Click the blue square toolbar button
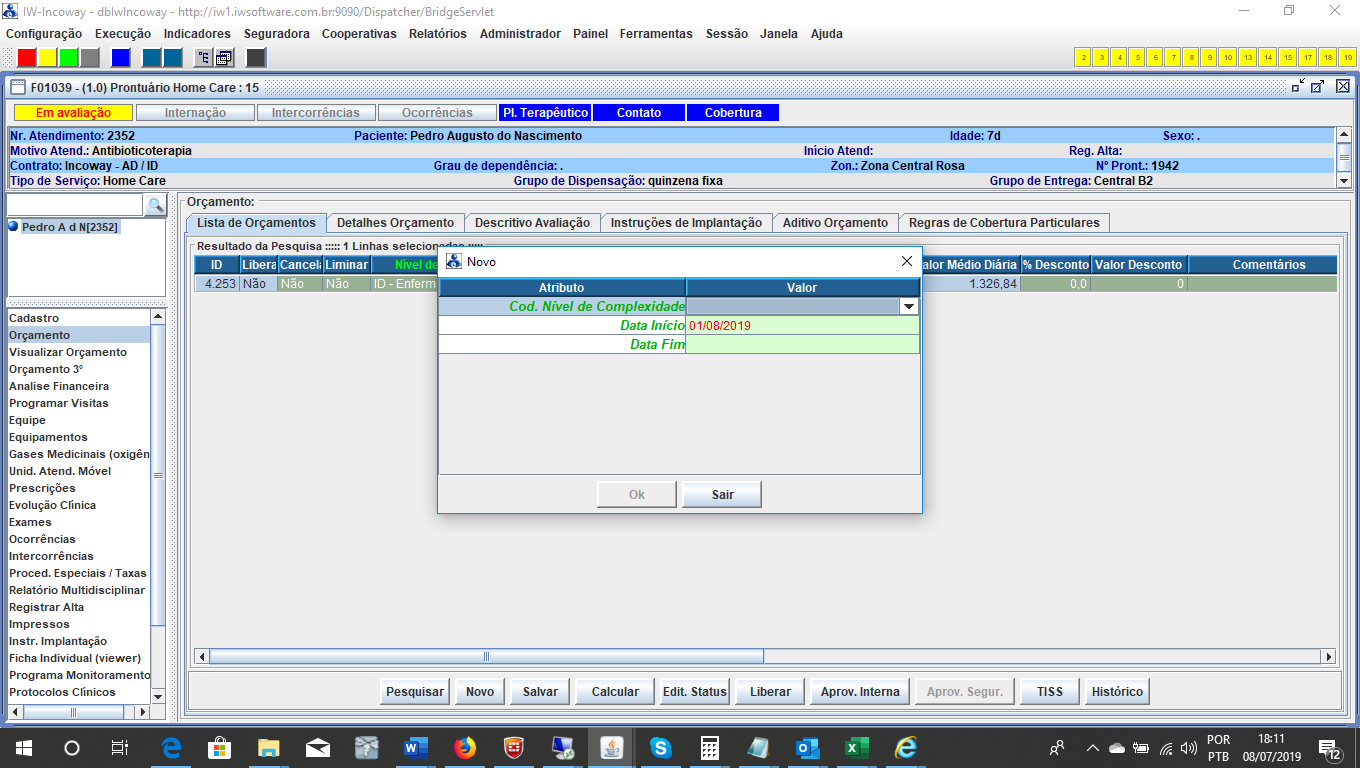 120,57
